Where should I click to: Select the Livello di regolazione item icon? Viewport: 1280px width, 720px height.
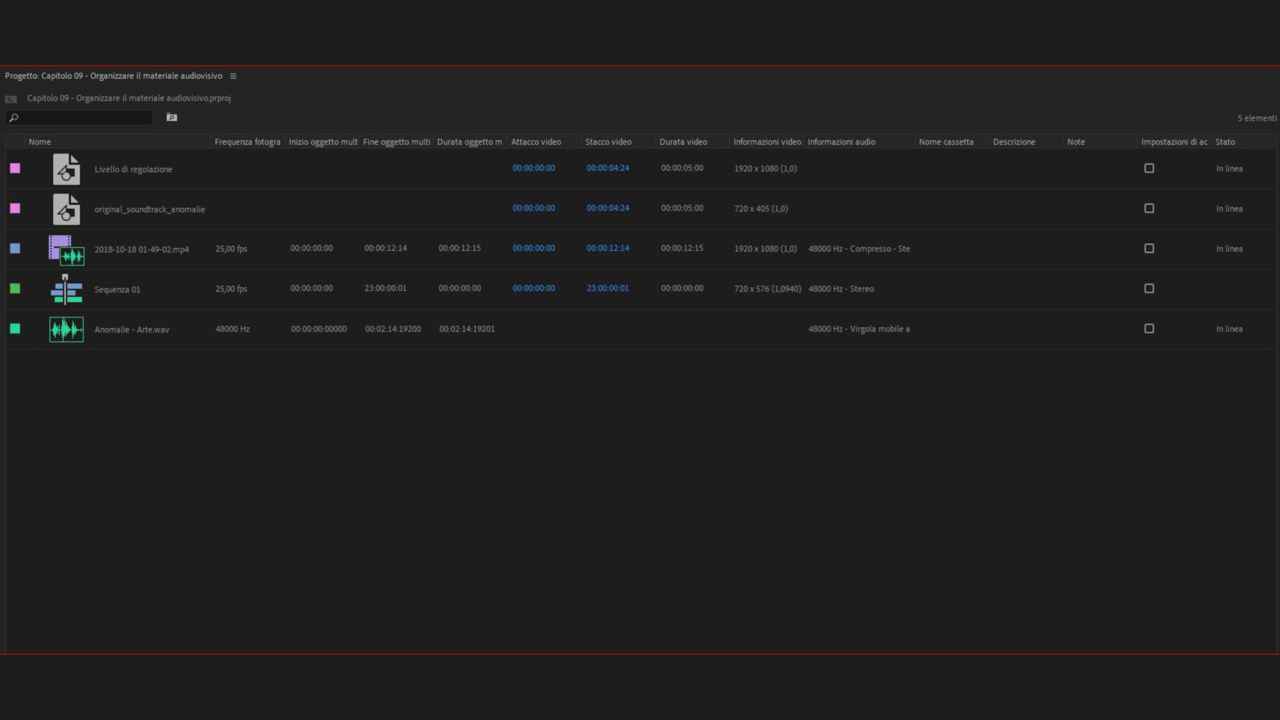pyautogui.click(x=66, y=169)
